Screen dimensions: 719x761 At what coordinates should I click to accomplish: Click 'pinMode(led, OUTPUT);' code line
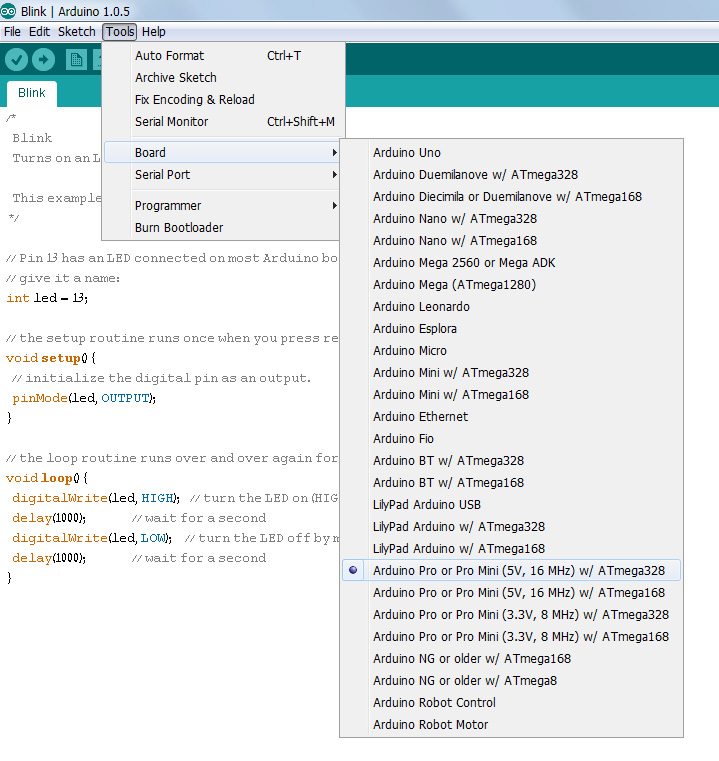click(84, 398)
